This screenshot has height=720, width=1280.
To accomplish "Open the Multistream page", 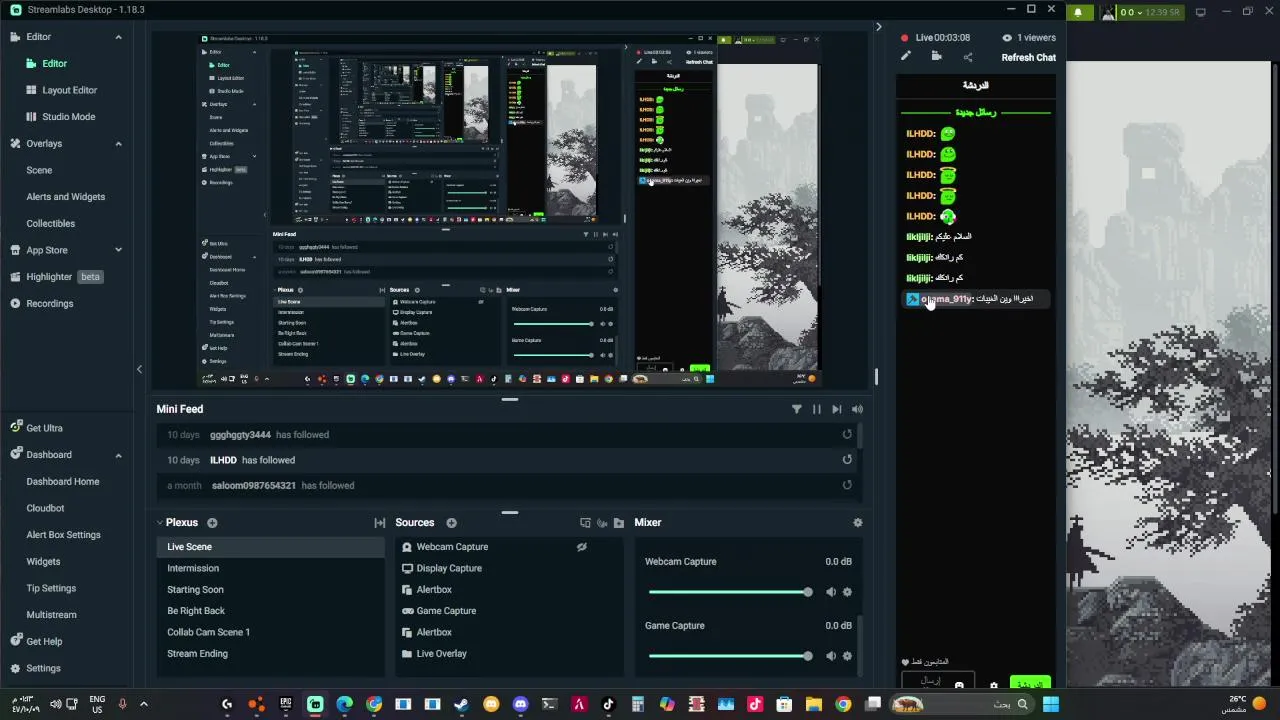I will 51,615.
